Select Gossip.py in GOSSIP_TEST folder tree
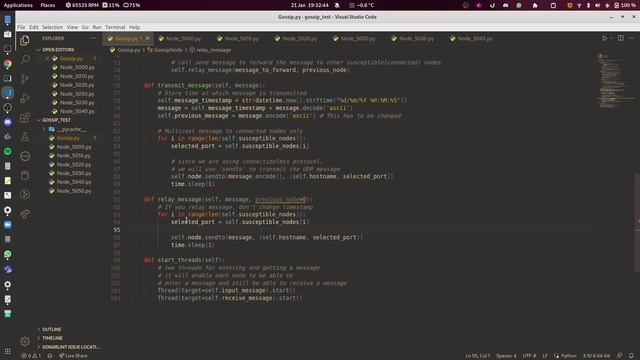 click(68, 138)
